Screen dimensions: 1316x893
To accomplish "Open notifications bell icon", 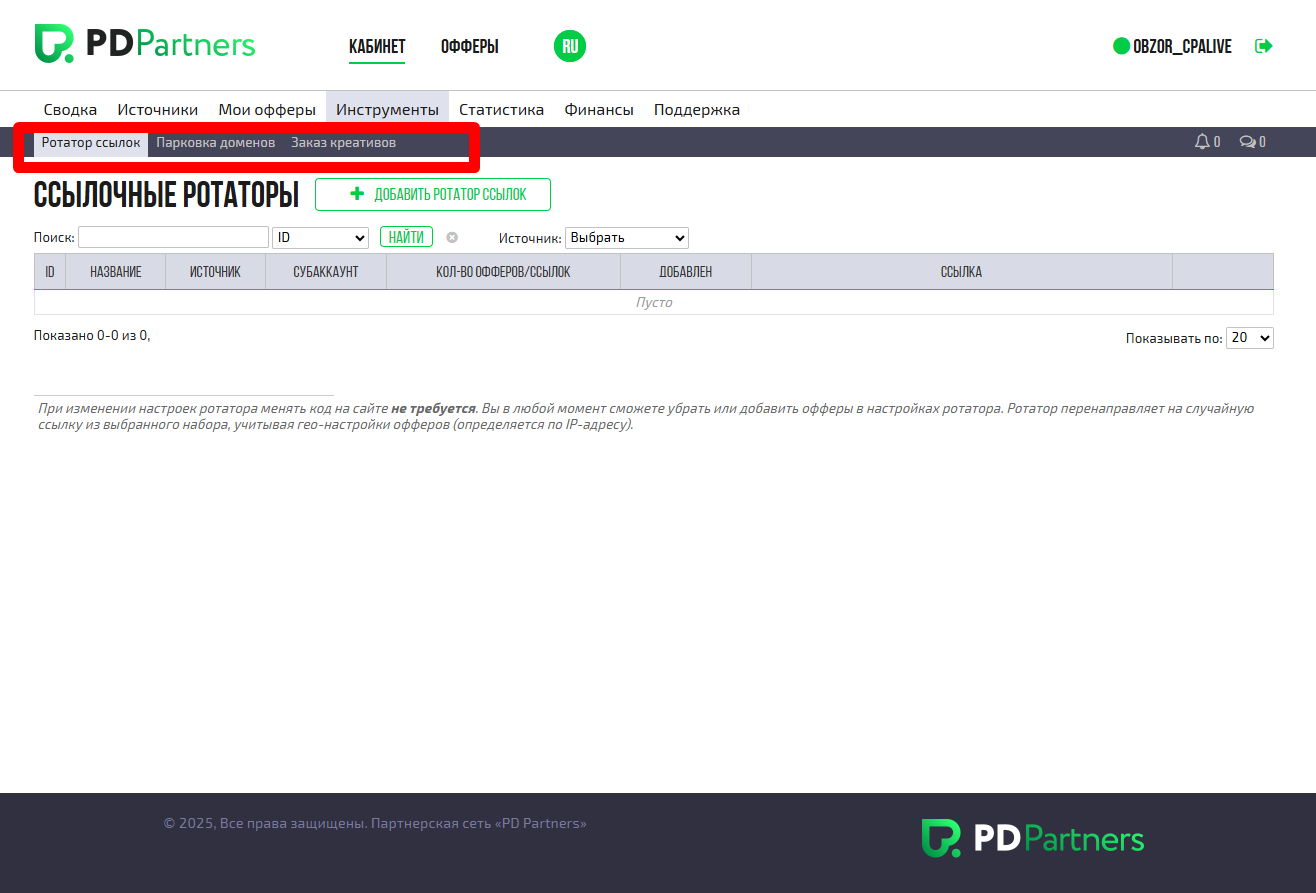I will 1202,142.
